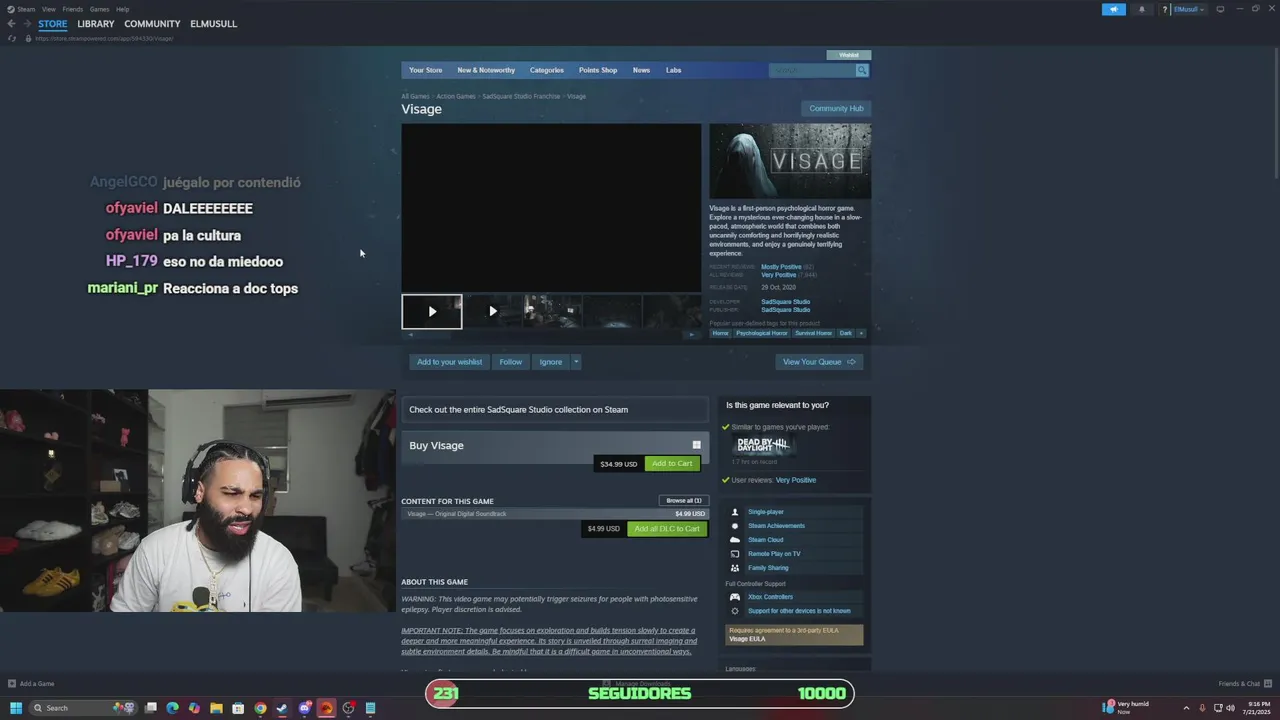Click the Xbox Controllers gamepad icon
The image size is (1280, 720).
735,597
